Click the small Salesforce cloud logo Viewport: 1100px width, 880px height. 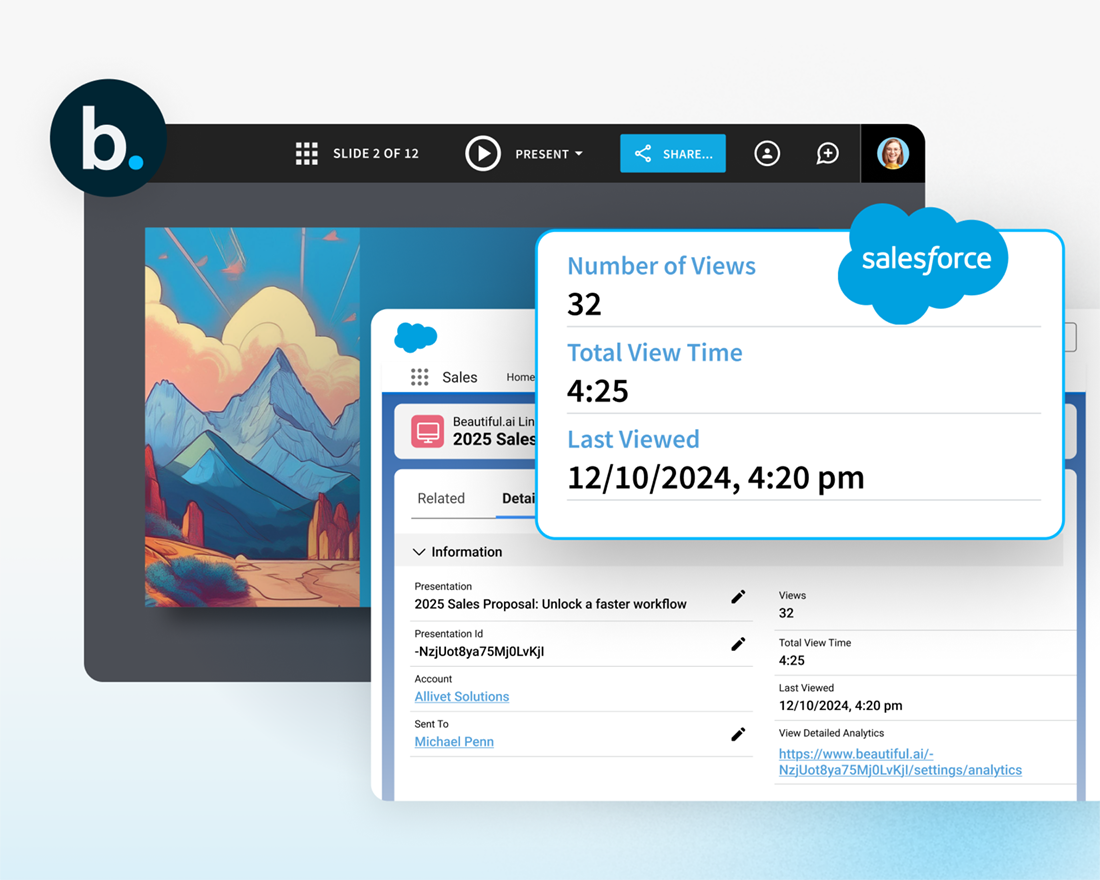(x=416, y=338)
